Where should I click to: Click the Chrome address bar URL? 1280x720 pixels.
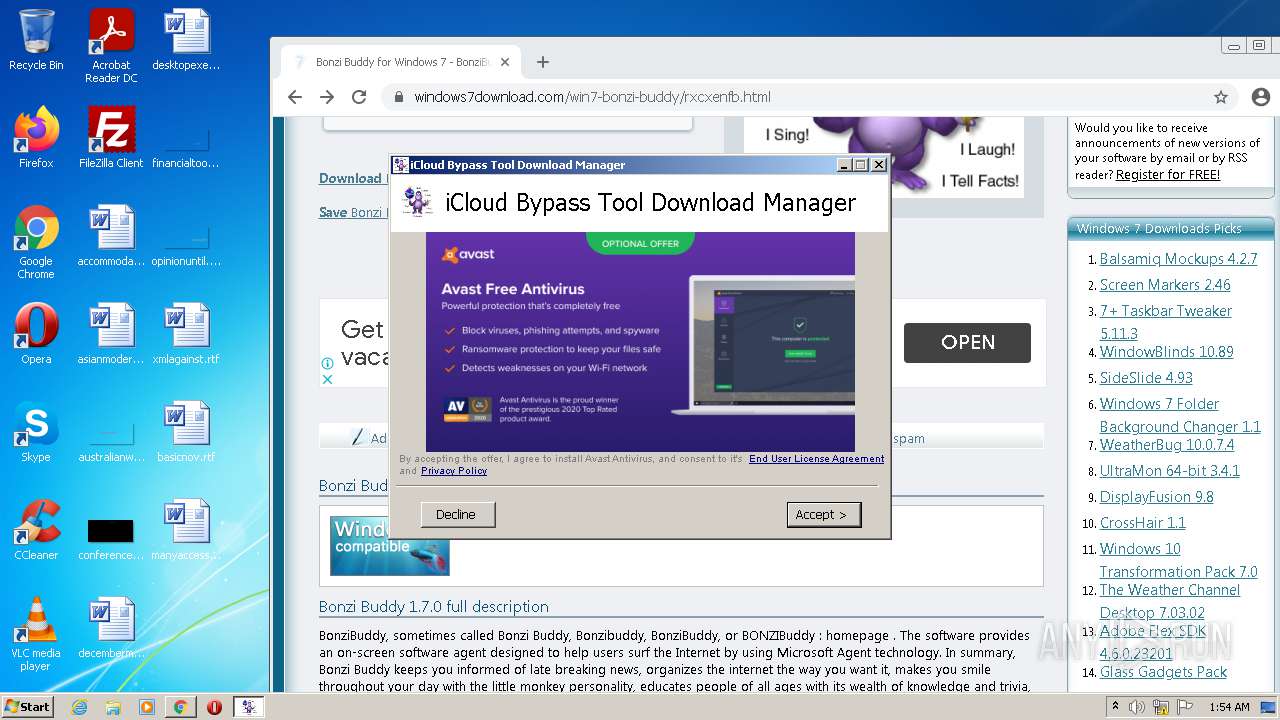[x=592, y=97]
